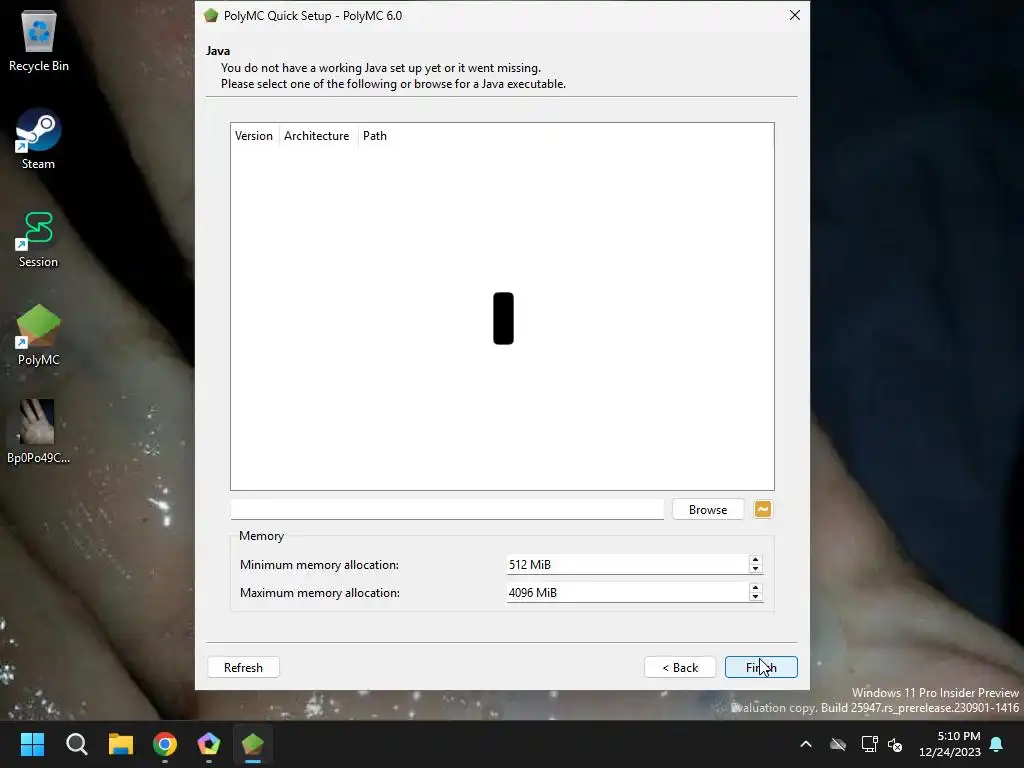Decrease maximum memory allocation with down arrow

point(756,597)
